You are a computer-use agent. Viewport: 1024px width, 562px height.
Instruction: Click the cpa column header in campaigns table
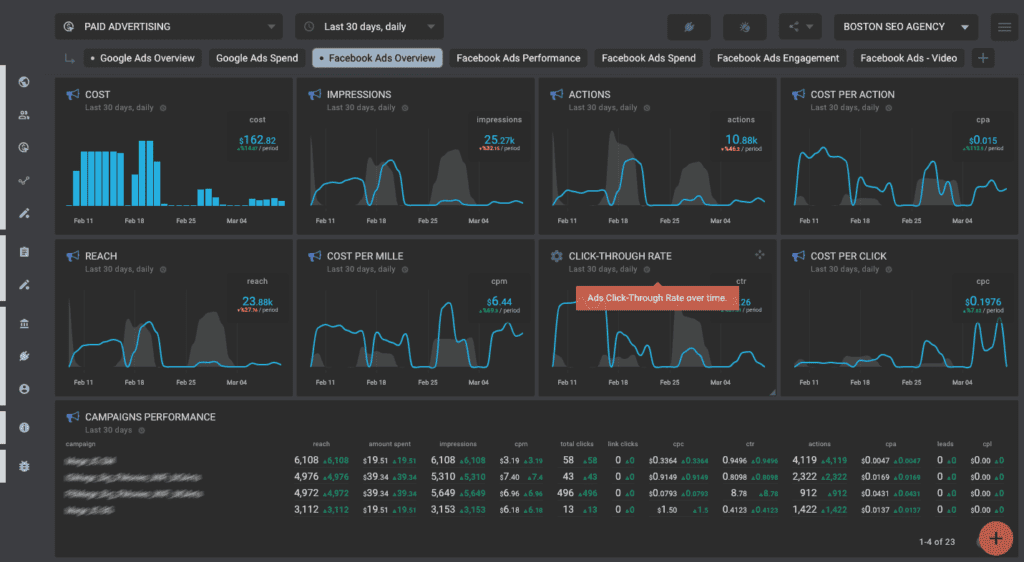(x=891, y=444)
